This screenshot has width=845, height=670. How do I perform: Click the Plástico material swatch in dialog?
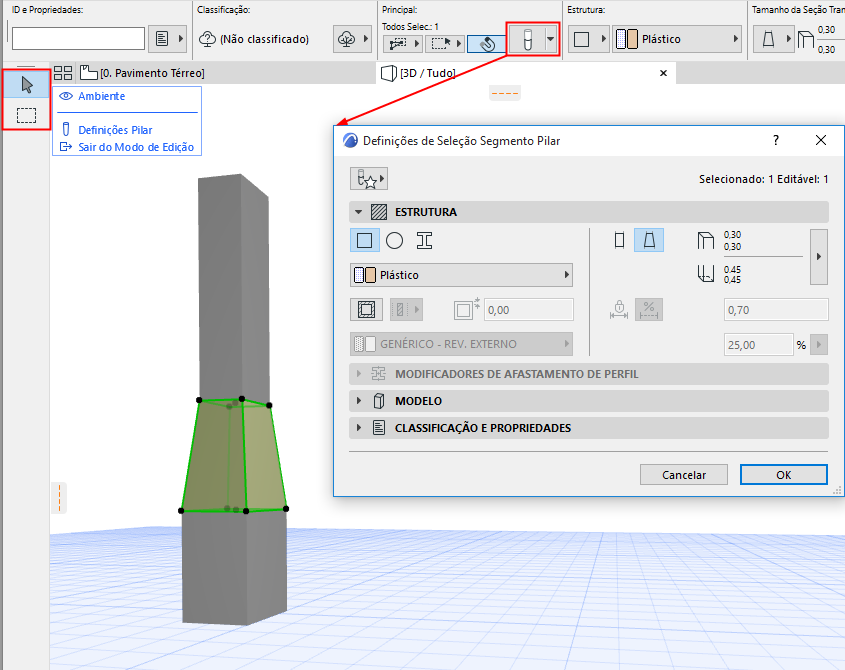tap(365, 275)
